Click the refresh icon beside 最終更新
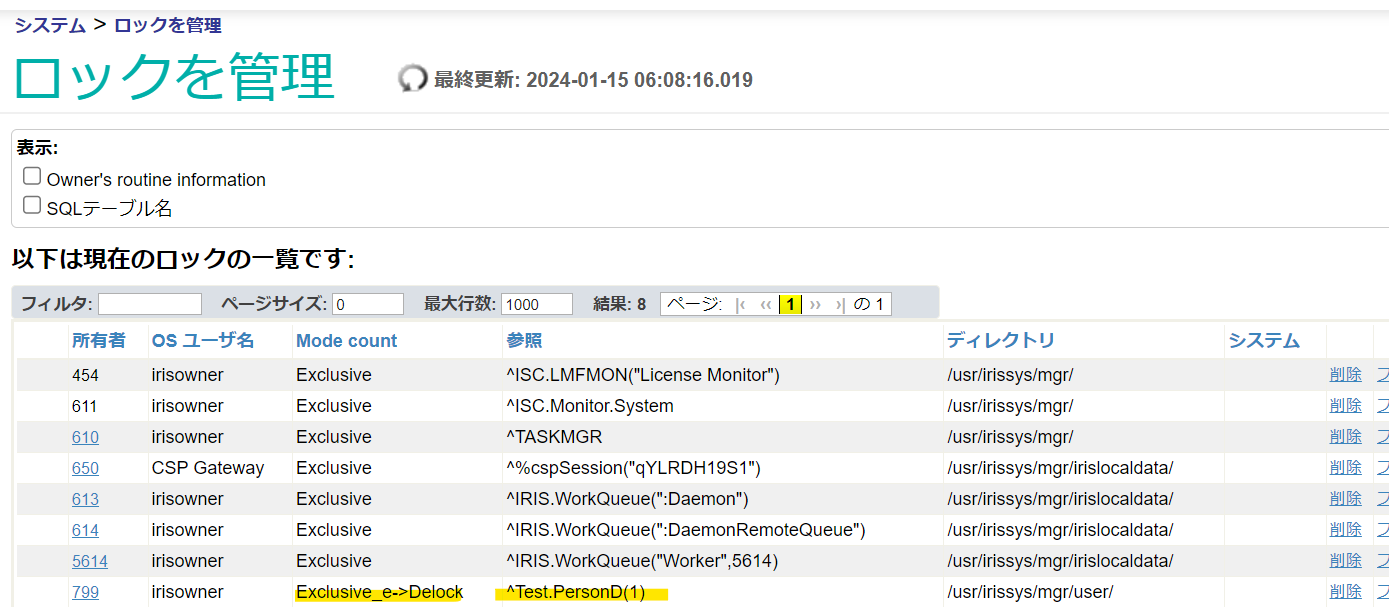This screenshot has width=1389, height=607. [412, 79]
